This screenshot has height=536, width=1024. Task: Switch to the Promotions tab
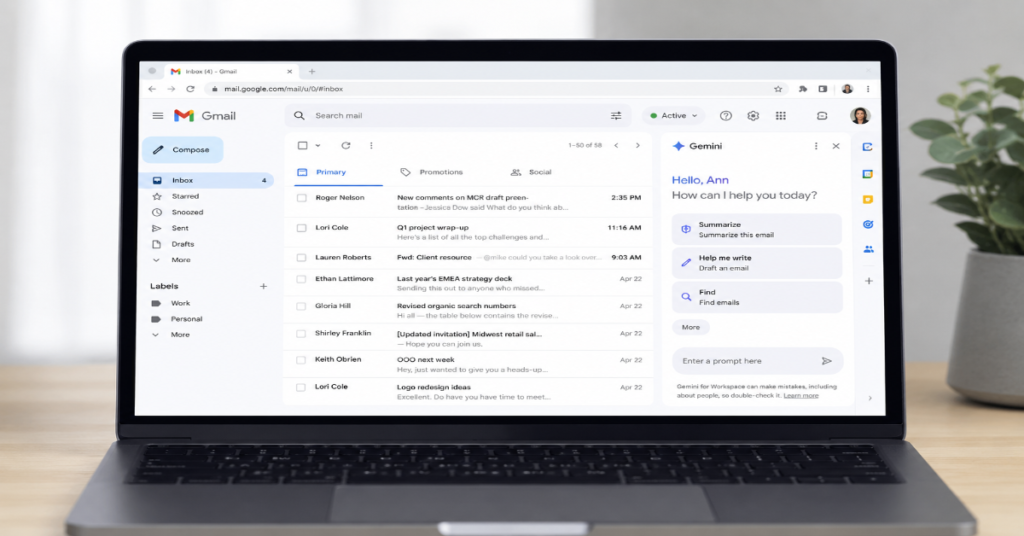(x=432, y=172)
